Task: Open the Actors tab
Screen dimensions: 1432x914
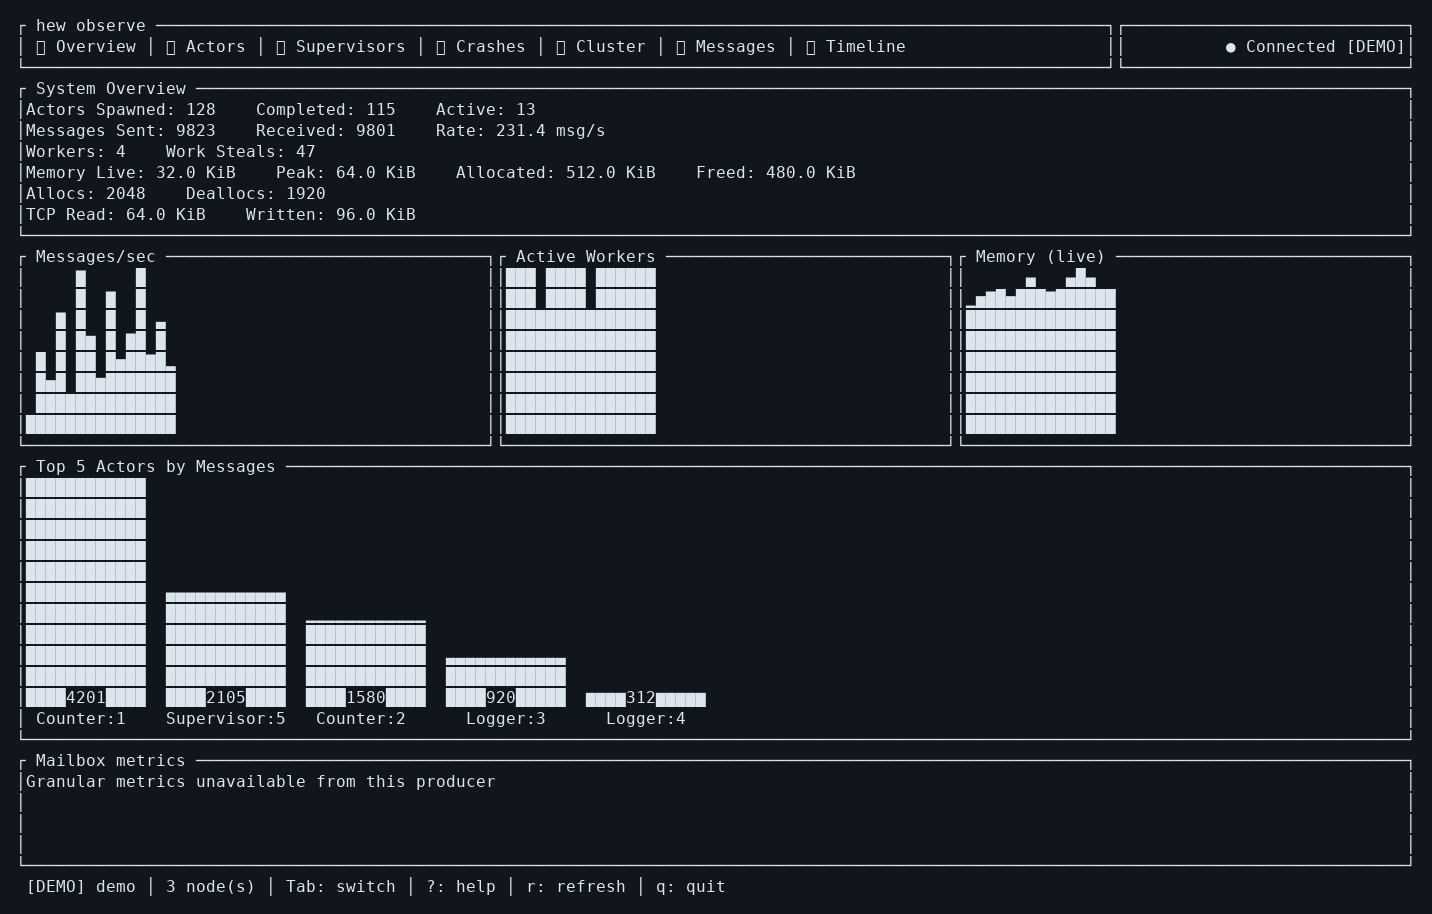Action: 206,47
